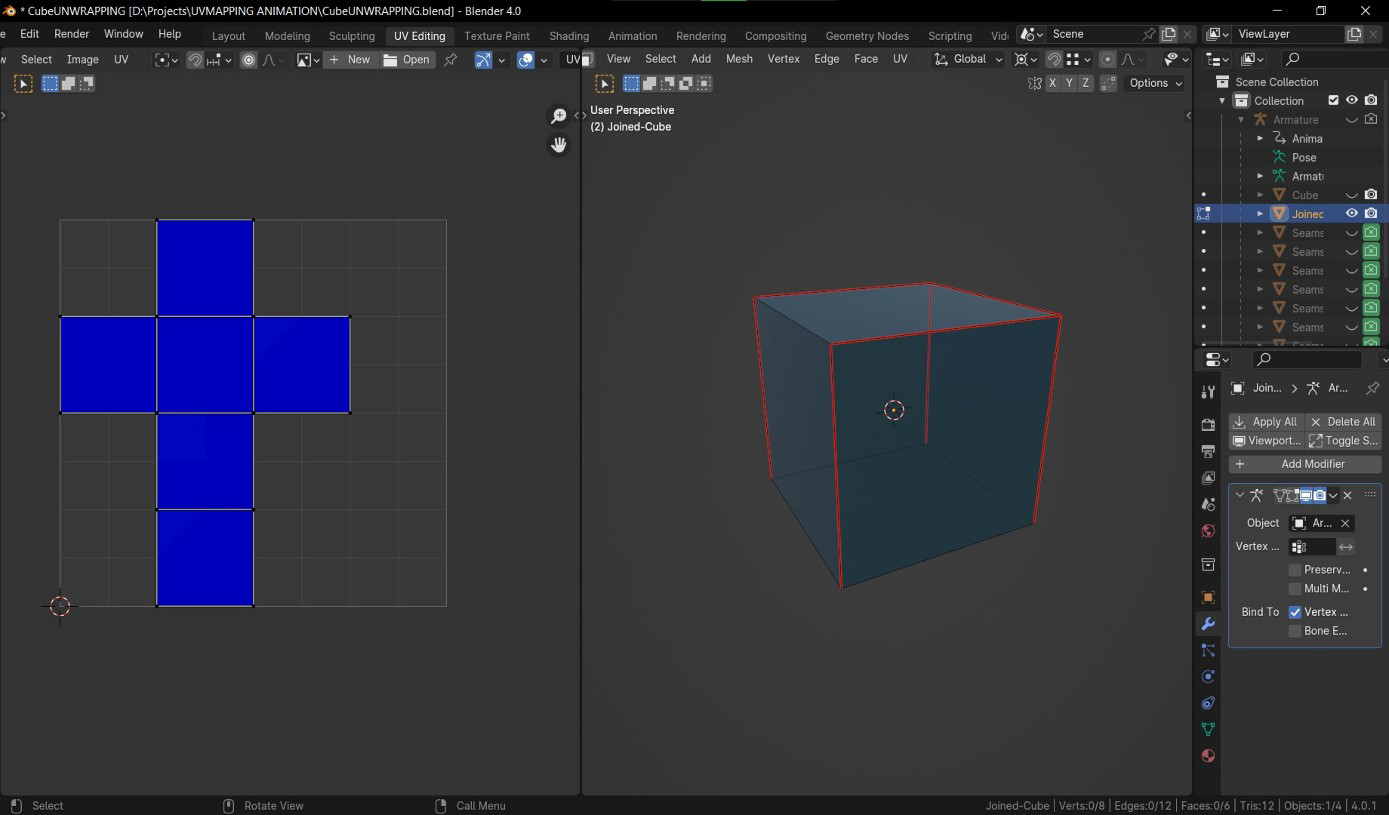Screen dimensions: 1389x815
Task: Open the Object Data properties tab
Action: tap(1208, 729)
